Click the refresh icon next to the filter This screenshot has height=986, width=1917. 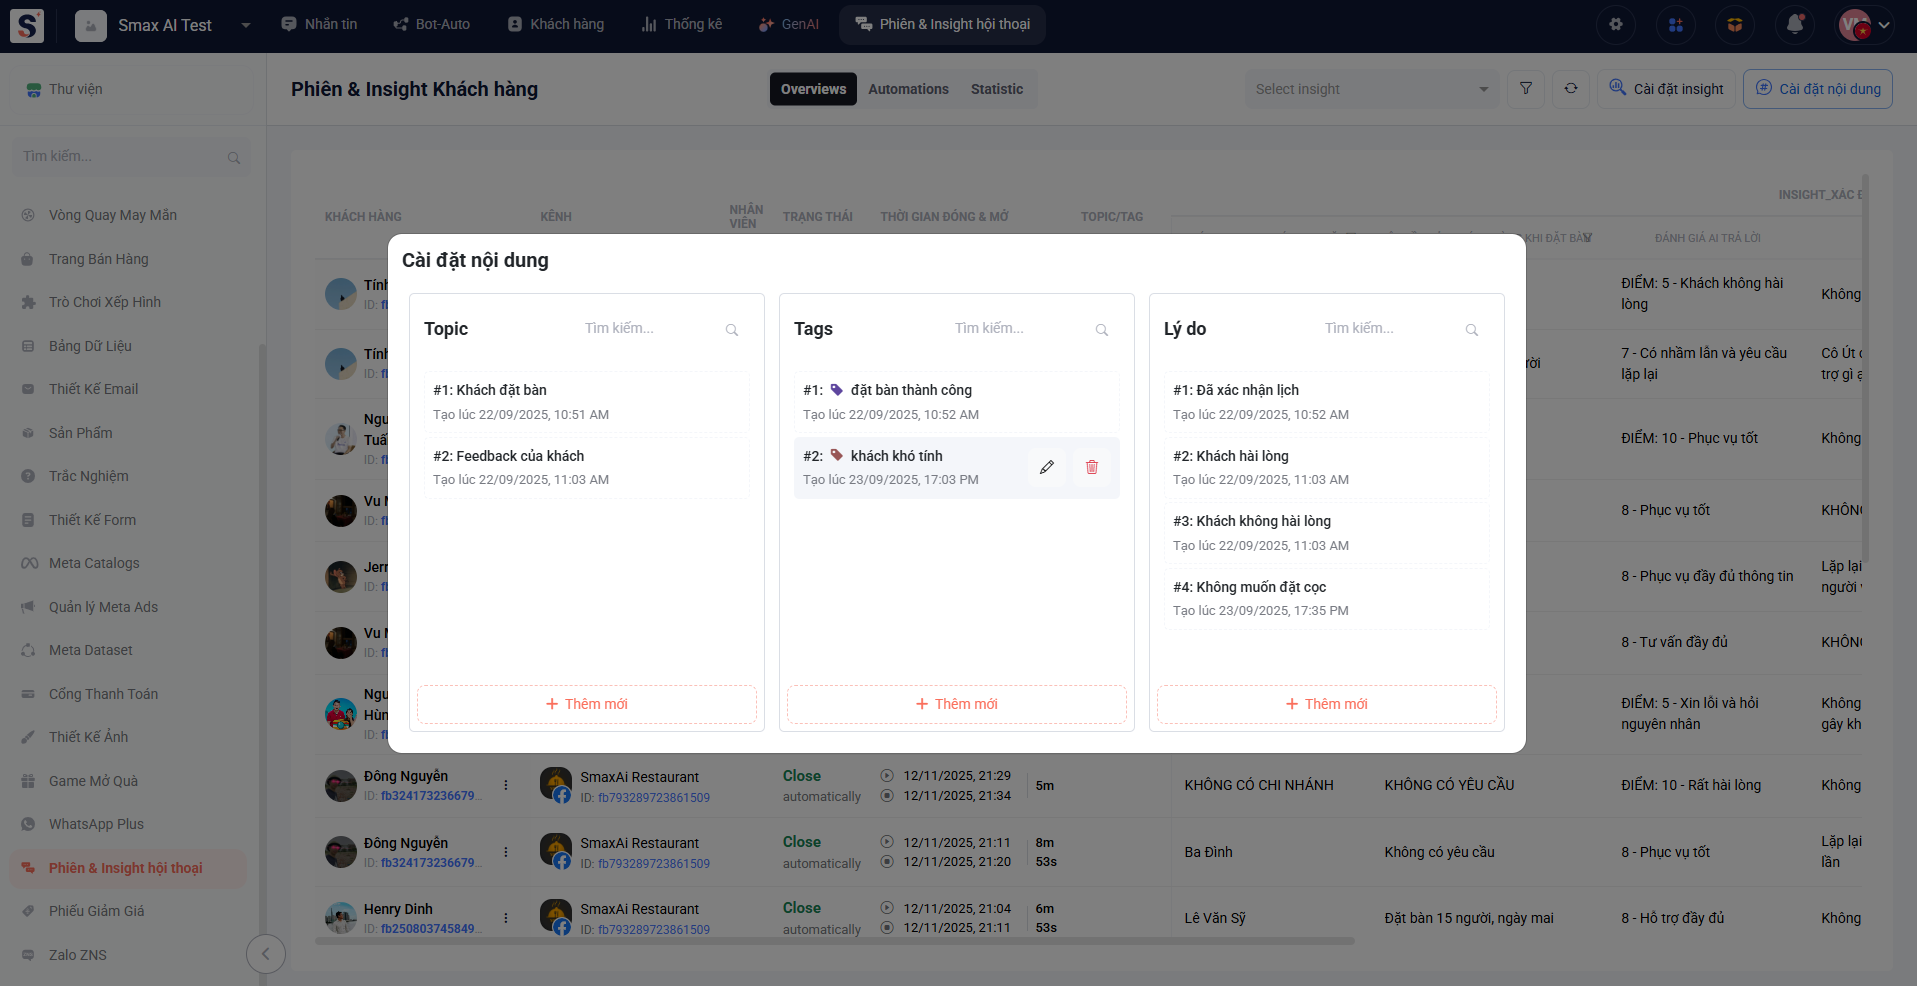(x=1570, y=89)
